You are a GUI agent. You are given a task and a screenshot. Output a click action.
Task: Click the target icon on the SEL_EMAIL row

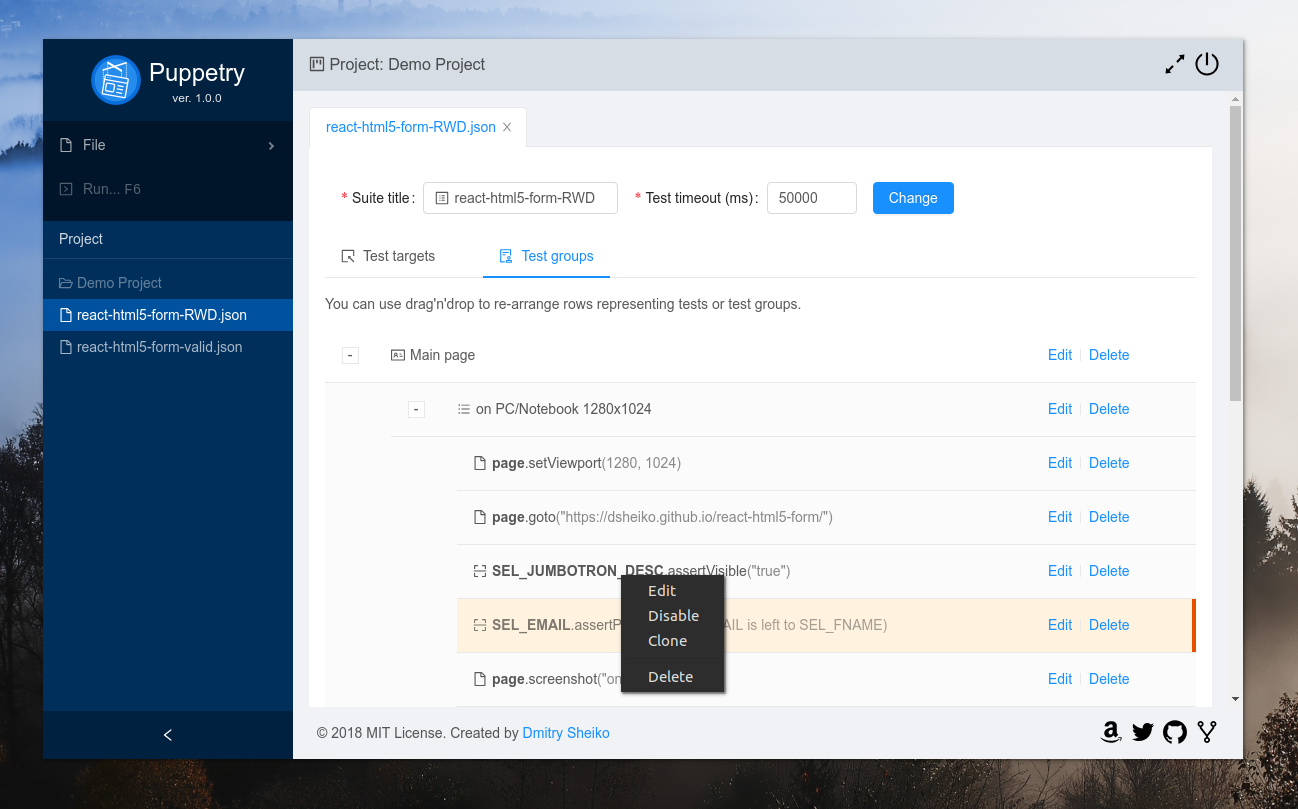click(479, 624)
